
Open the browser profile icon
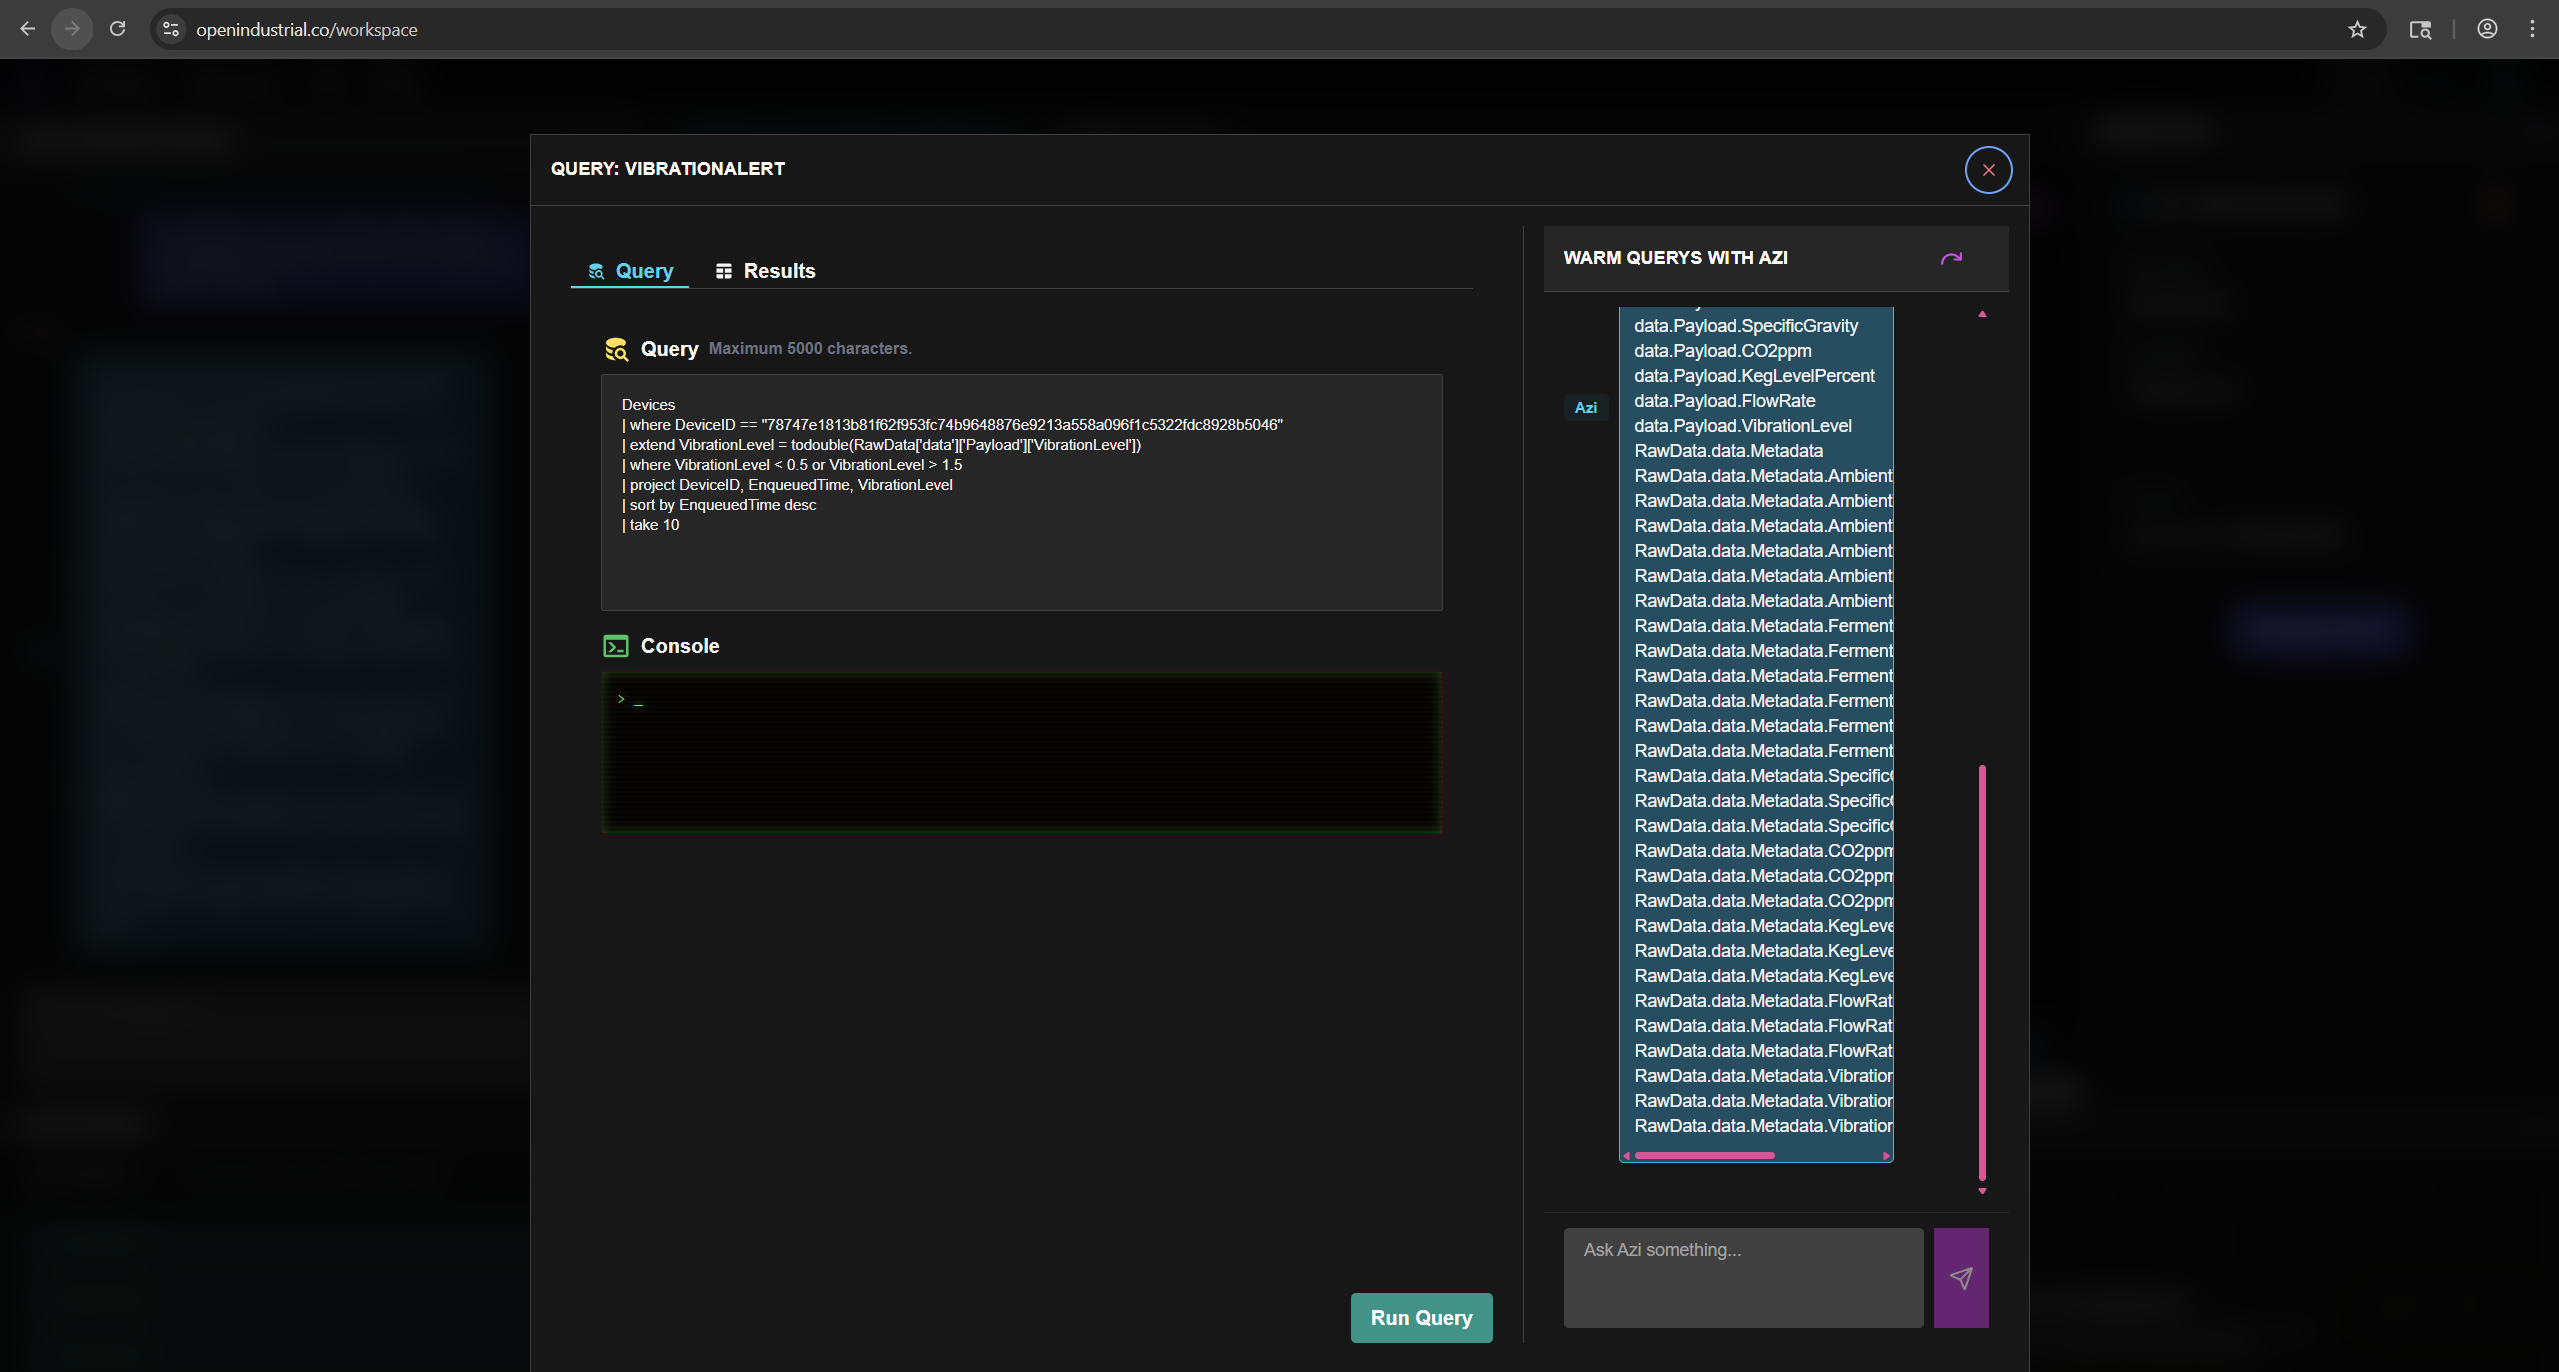click(2487, 29)
